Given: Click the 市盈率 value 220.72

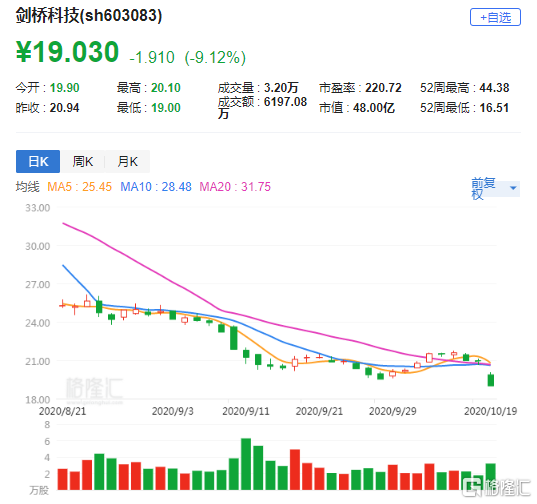Looking at the screenshot, I should 383,88.
